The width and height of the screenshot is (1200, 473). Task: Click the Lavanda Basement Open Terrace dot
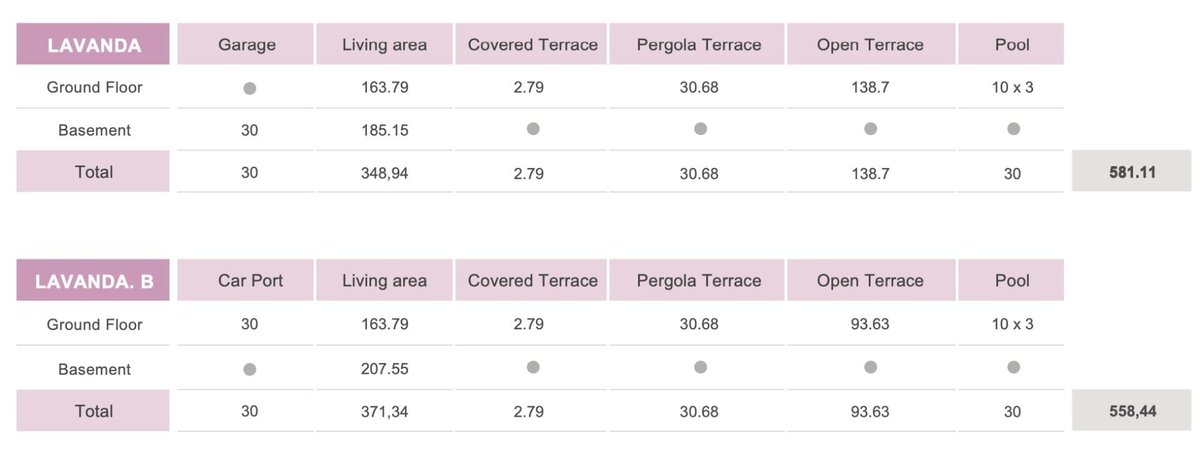pyautogui.click(x=870, y=129)
